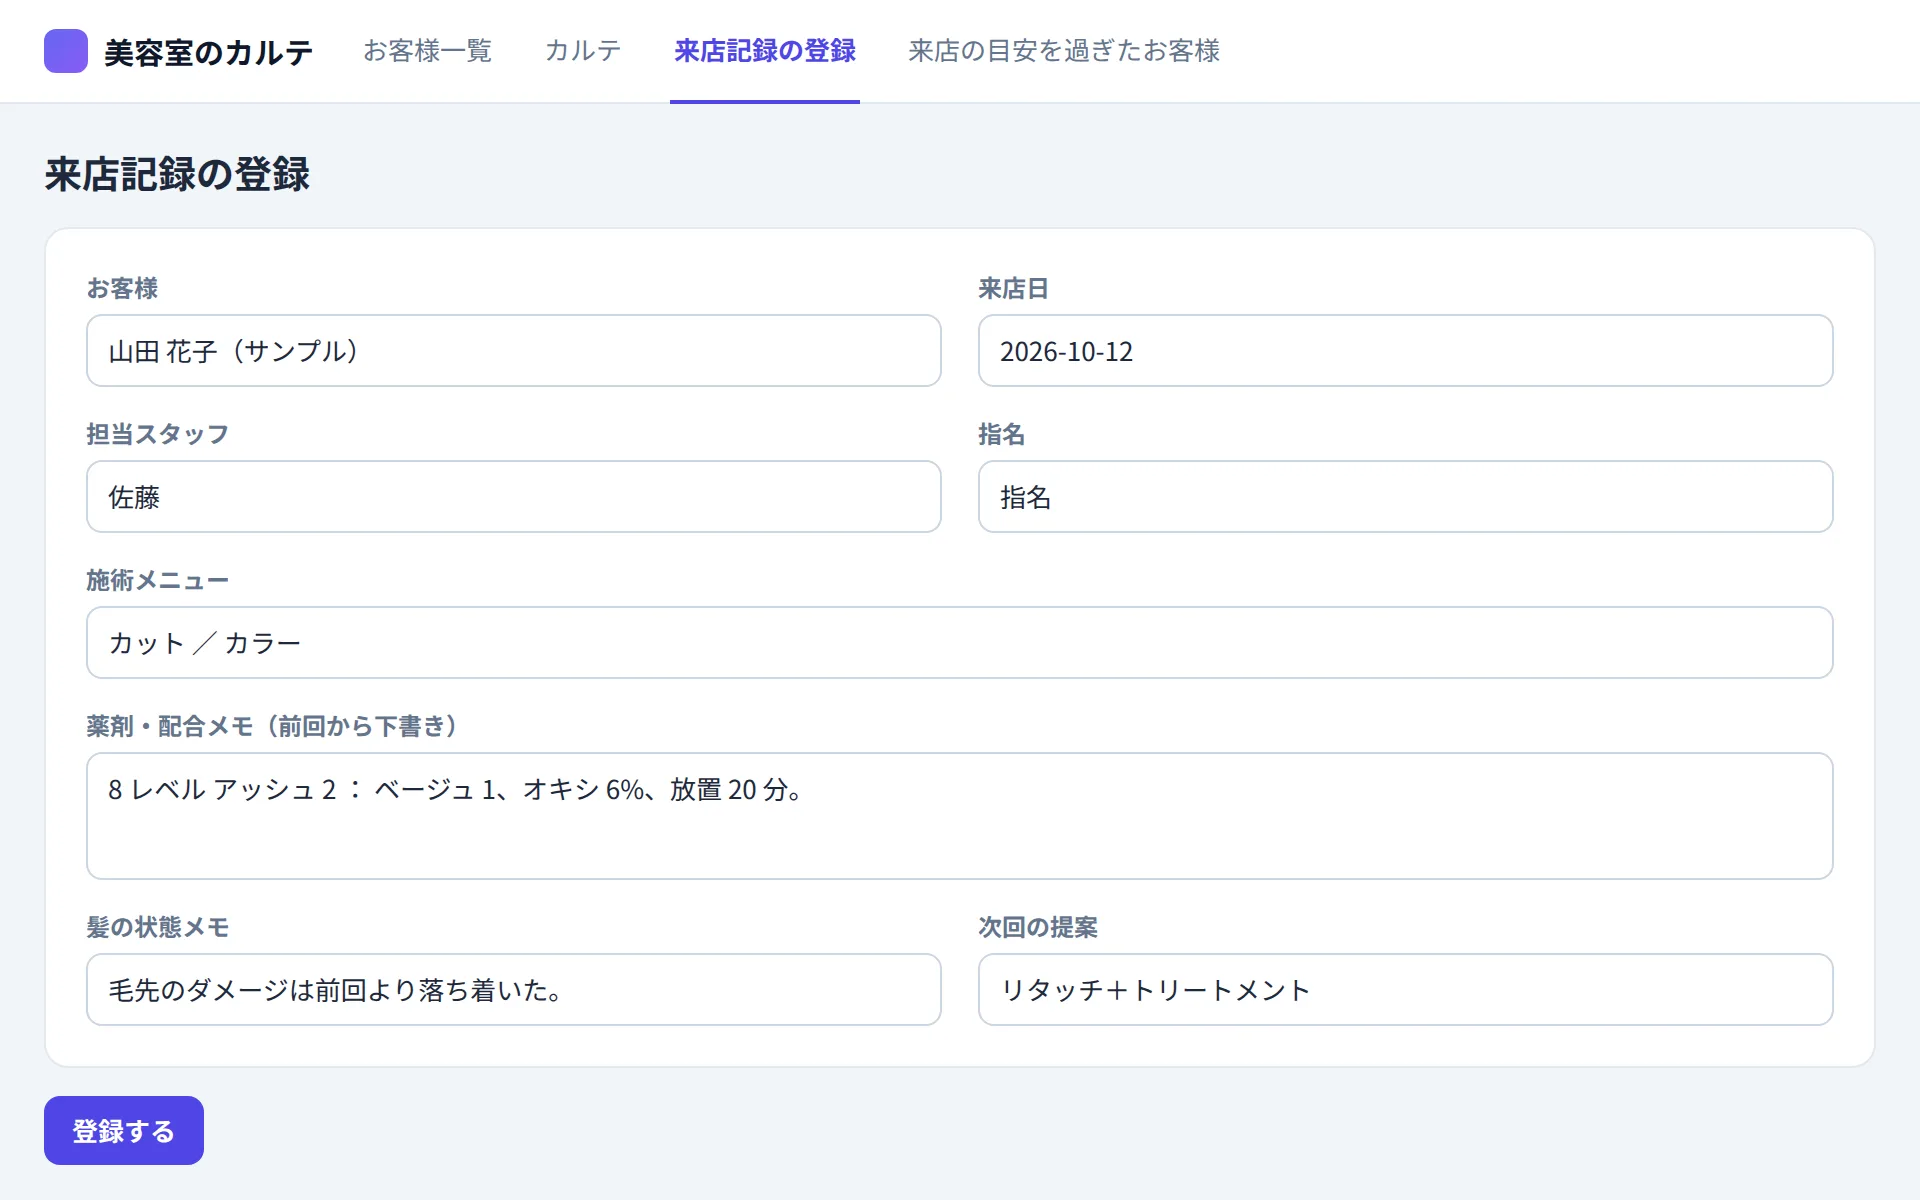Click the 美容室のカルテ app title
The height and width of the screenshot is (1200, 1920).
(208, 52)
